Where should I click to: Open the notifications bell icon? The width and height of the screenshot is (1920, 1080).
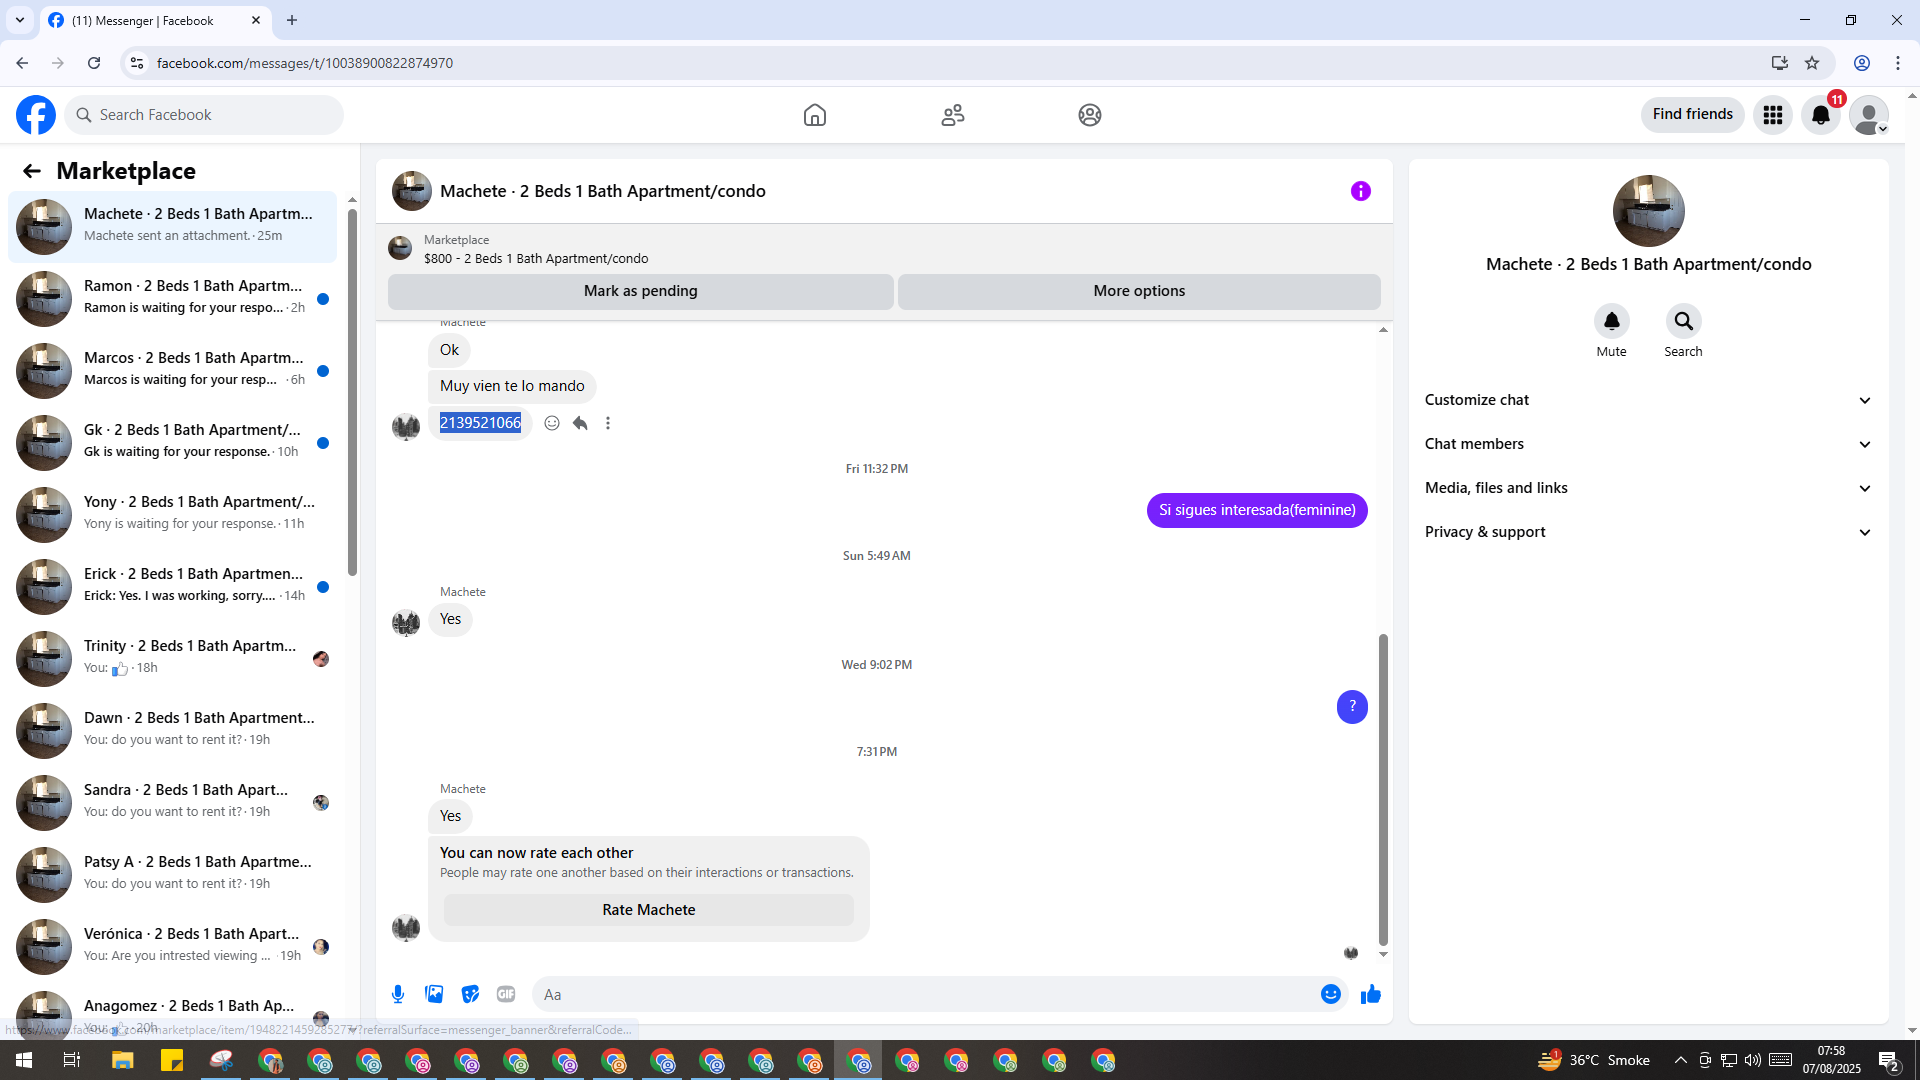click(1821, 115)
